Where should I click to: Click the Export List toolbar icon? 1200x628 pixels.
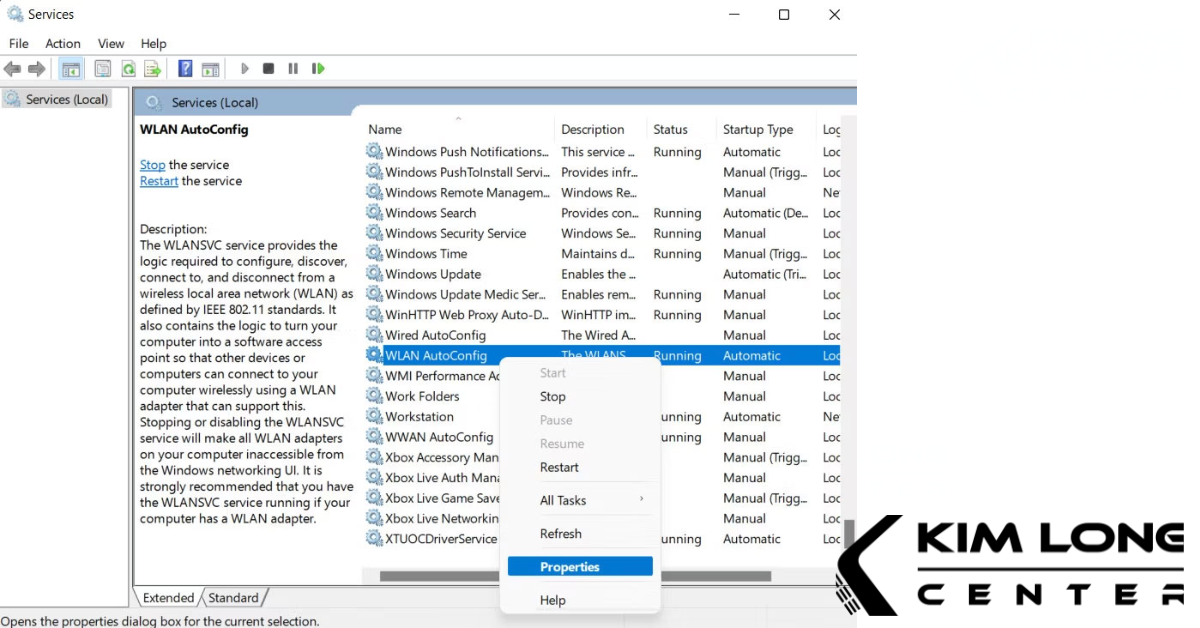pyautogui.click(x=152, y=69)
